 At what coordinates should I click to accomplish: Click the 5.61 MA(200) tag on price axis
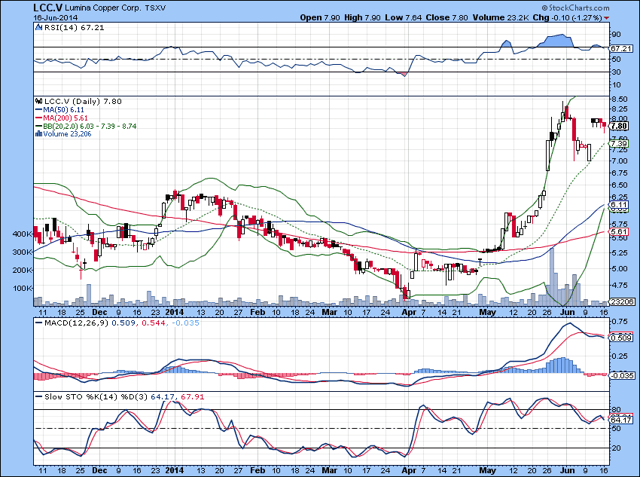[619, 231]
